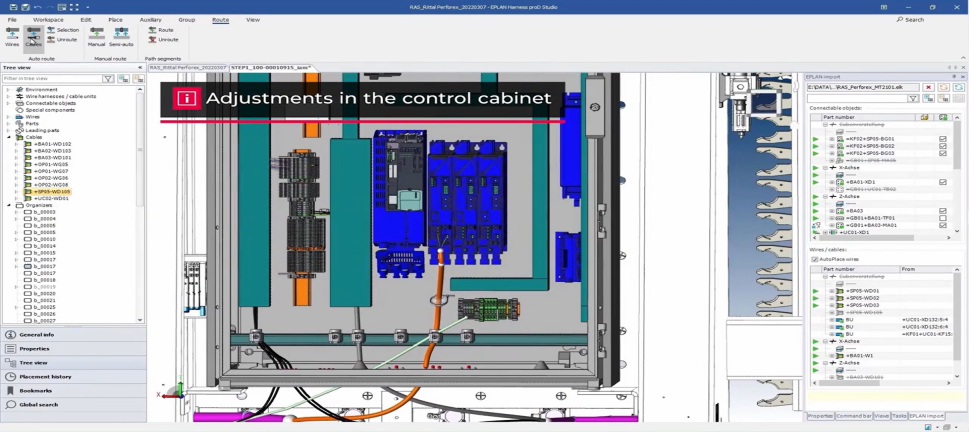Click the red X button in EPLAN import
The height and width of the screenshot is (433, 970).
(928, 87)
